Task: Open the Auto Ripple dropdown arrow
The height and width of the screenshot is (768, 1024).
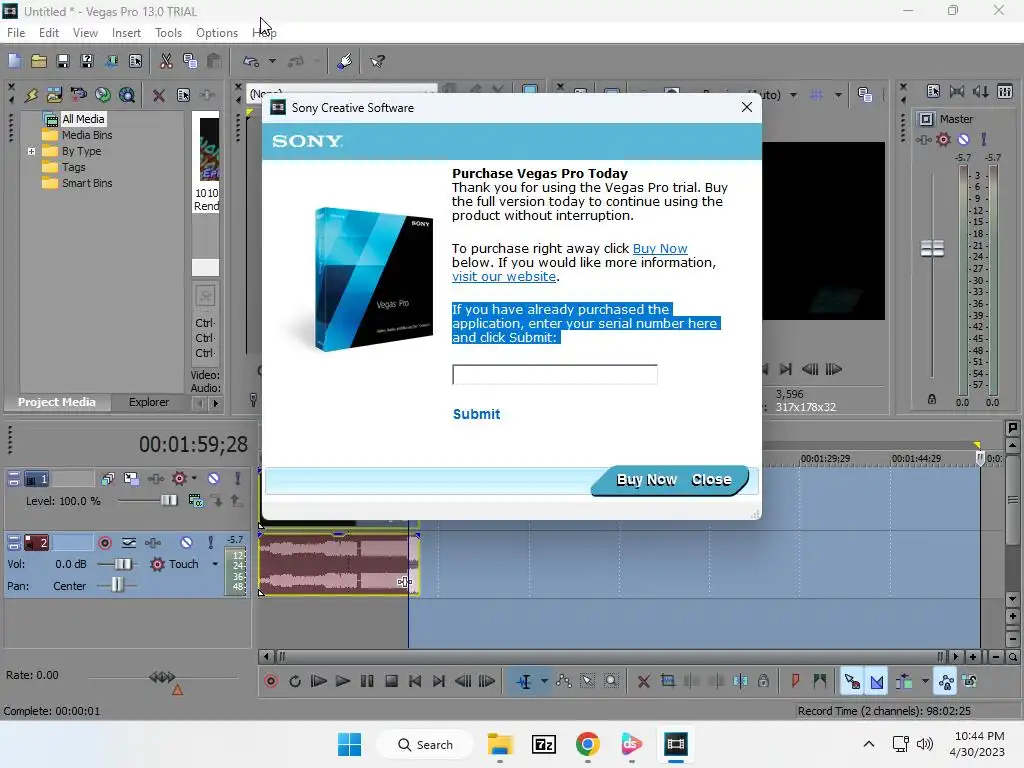Action: tap(925, 681)
